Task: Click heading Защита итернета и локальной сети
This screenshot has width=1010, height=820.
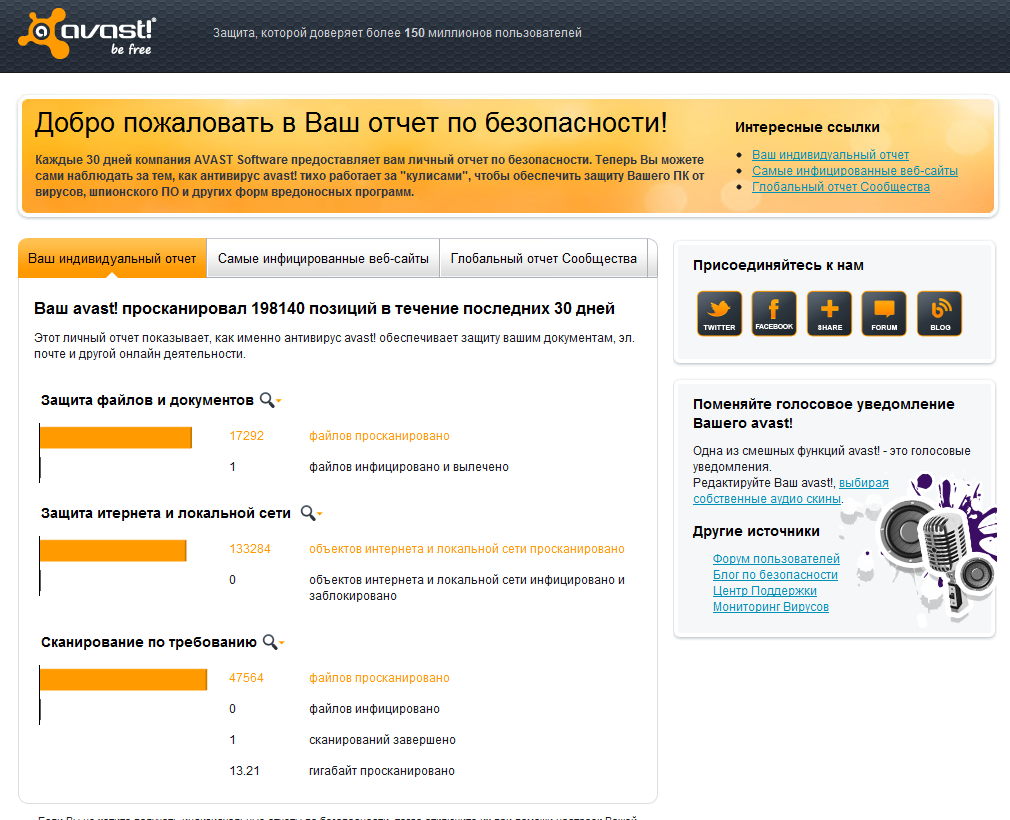Action: [x=166, y=513]
